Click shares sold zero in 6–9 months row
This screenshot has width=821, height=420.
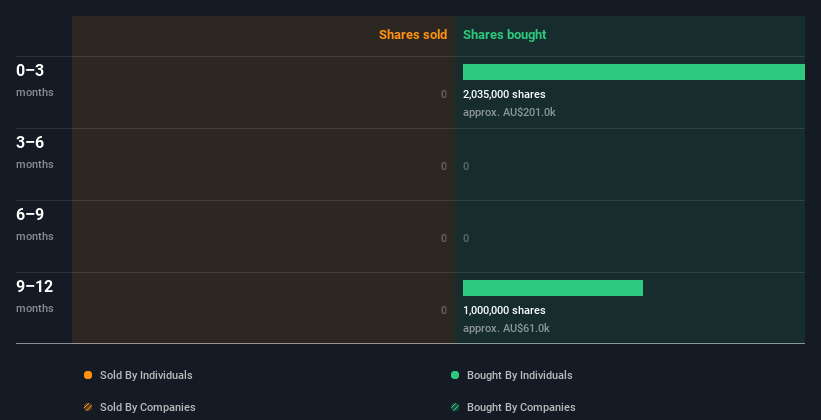[x=444, y=238]
